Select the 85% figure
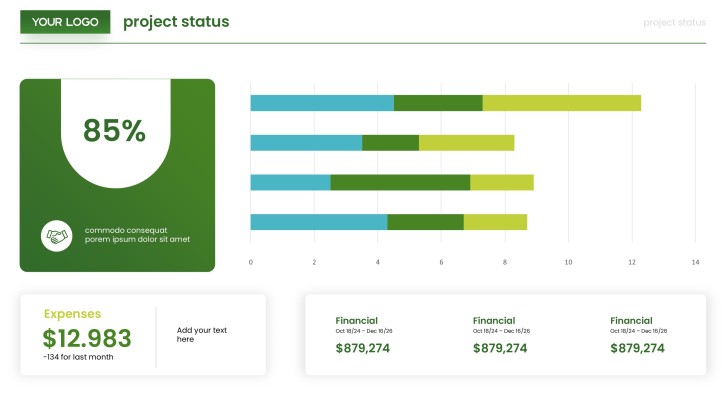The image size is (726, 408). pos(114,130)
